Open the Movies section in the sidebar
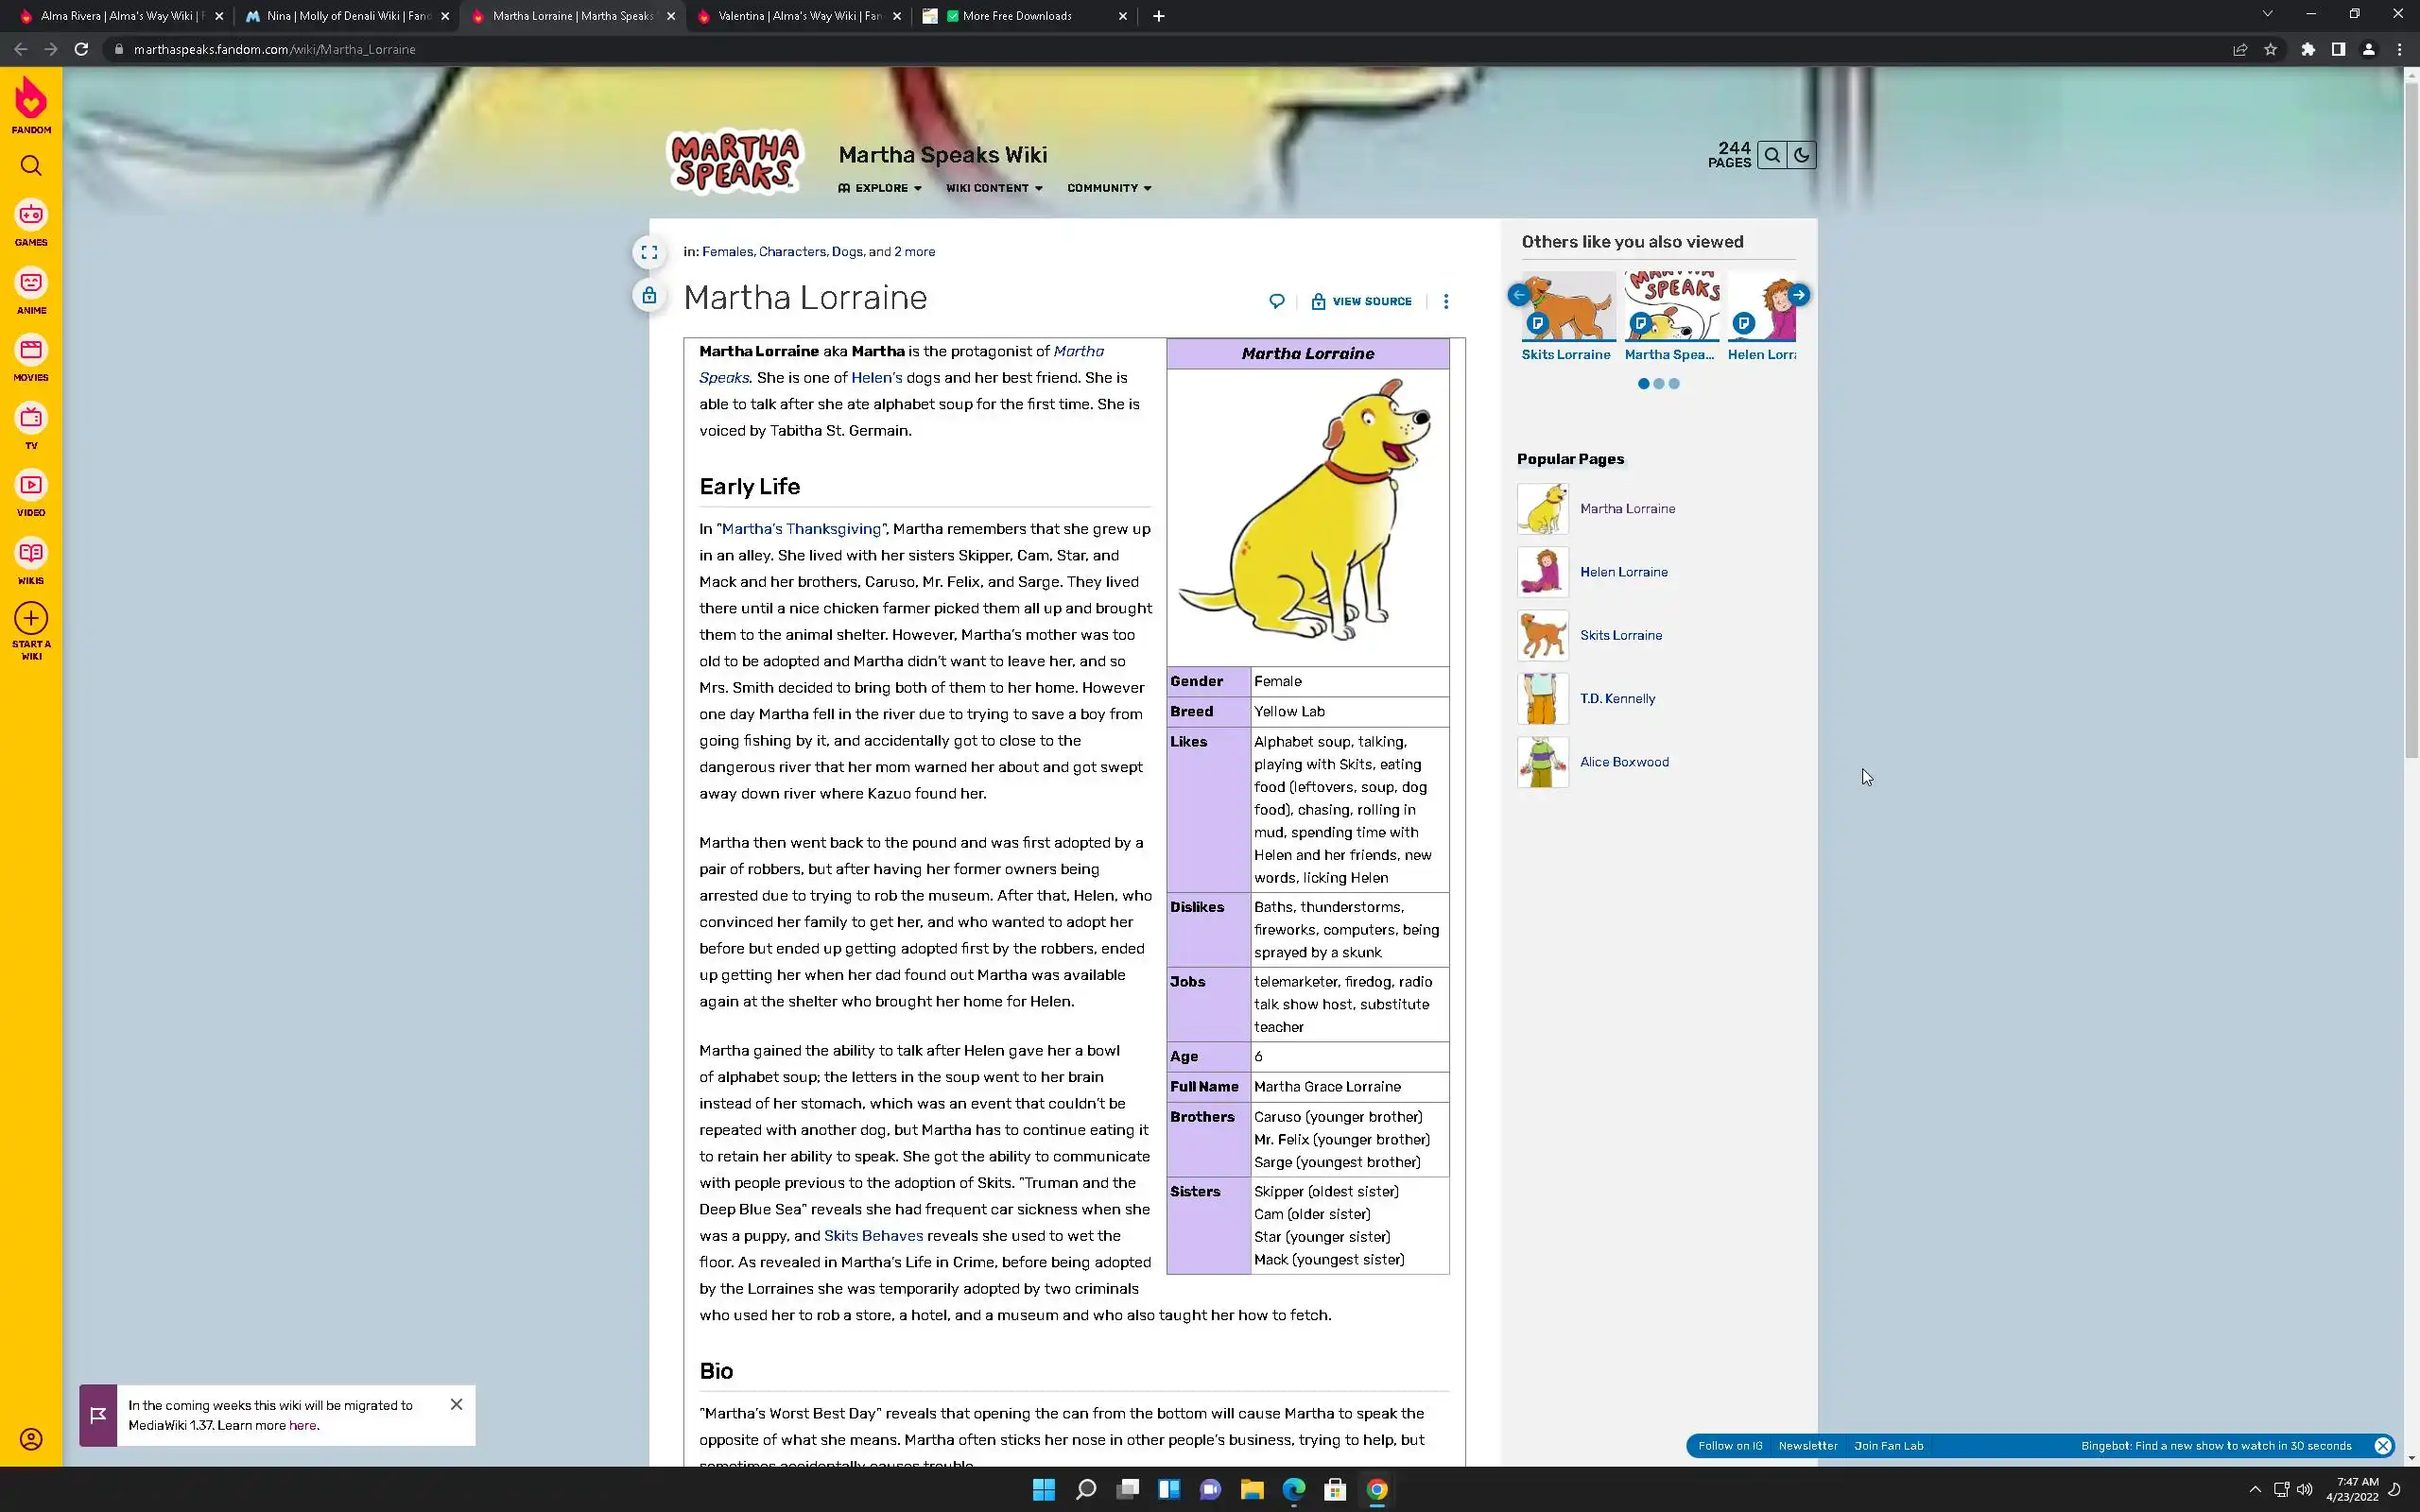This screenshot has width=2420, height=1512. (31, 351)
